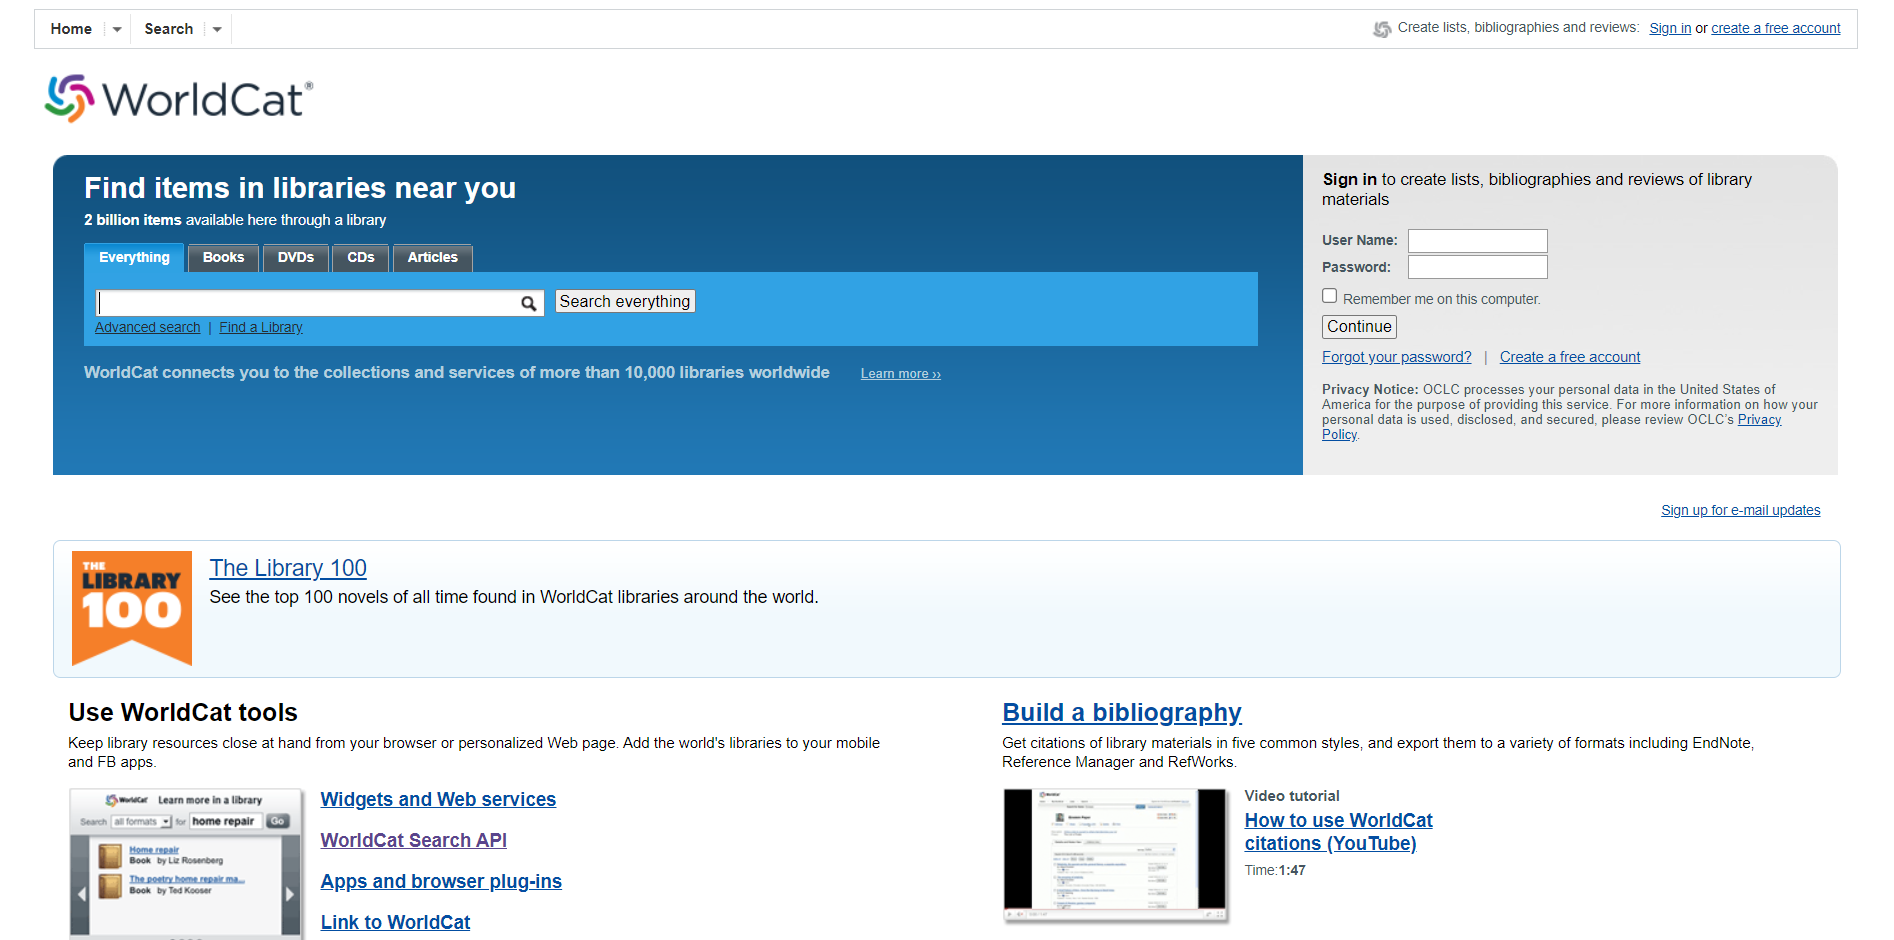Switch to the Books tab
Screen dimensions: 1894x940
pyautogui.click(x=223, y=258)
